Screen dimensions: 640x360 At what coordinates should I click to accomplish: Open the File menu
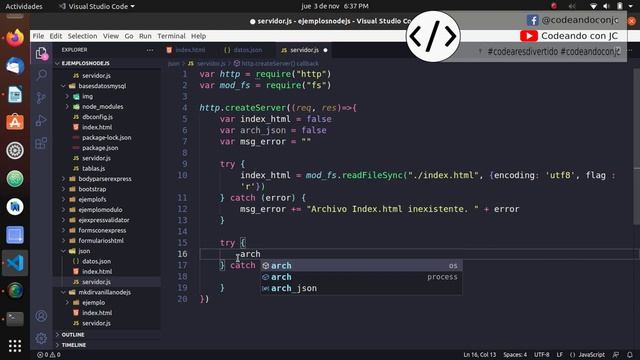point(38,36)
